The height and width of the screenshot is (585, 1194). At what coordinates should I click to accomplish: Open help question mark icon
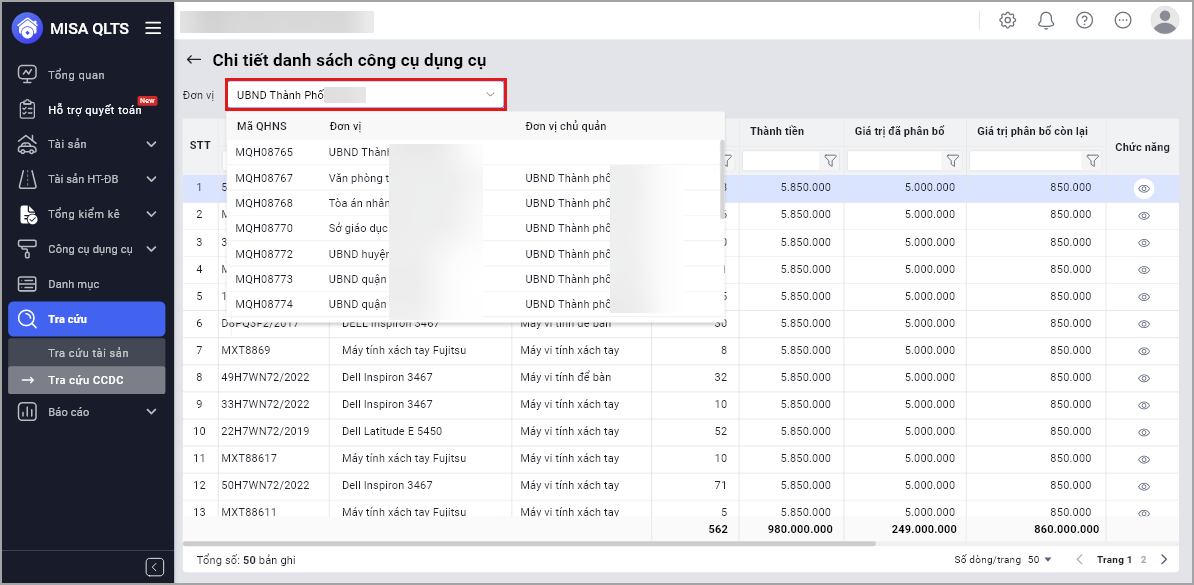(x=1084, y=21)
